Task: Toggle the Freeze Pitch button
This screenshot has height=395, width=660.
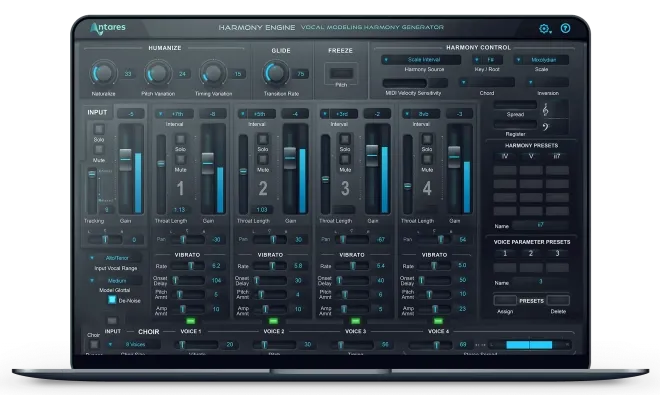Action: point(341,73)
